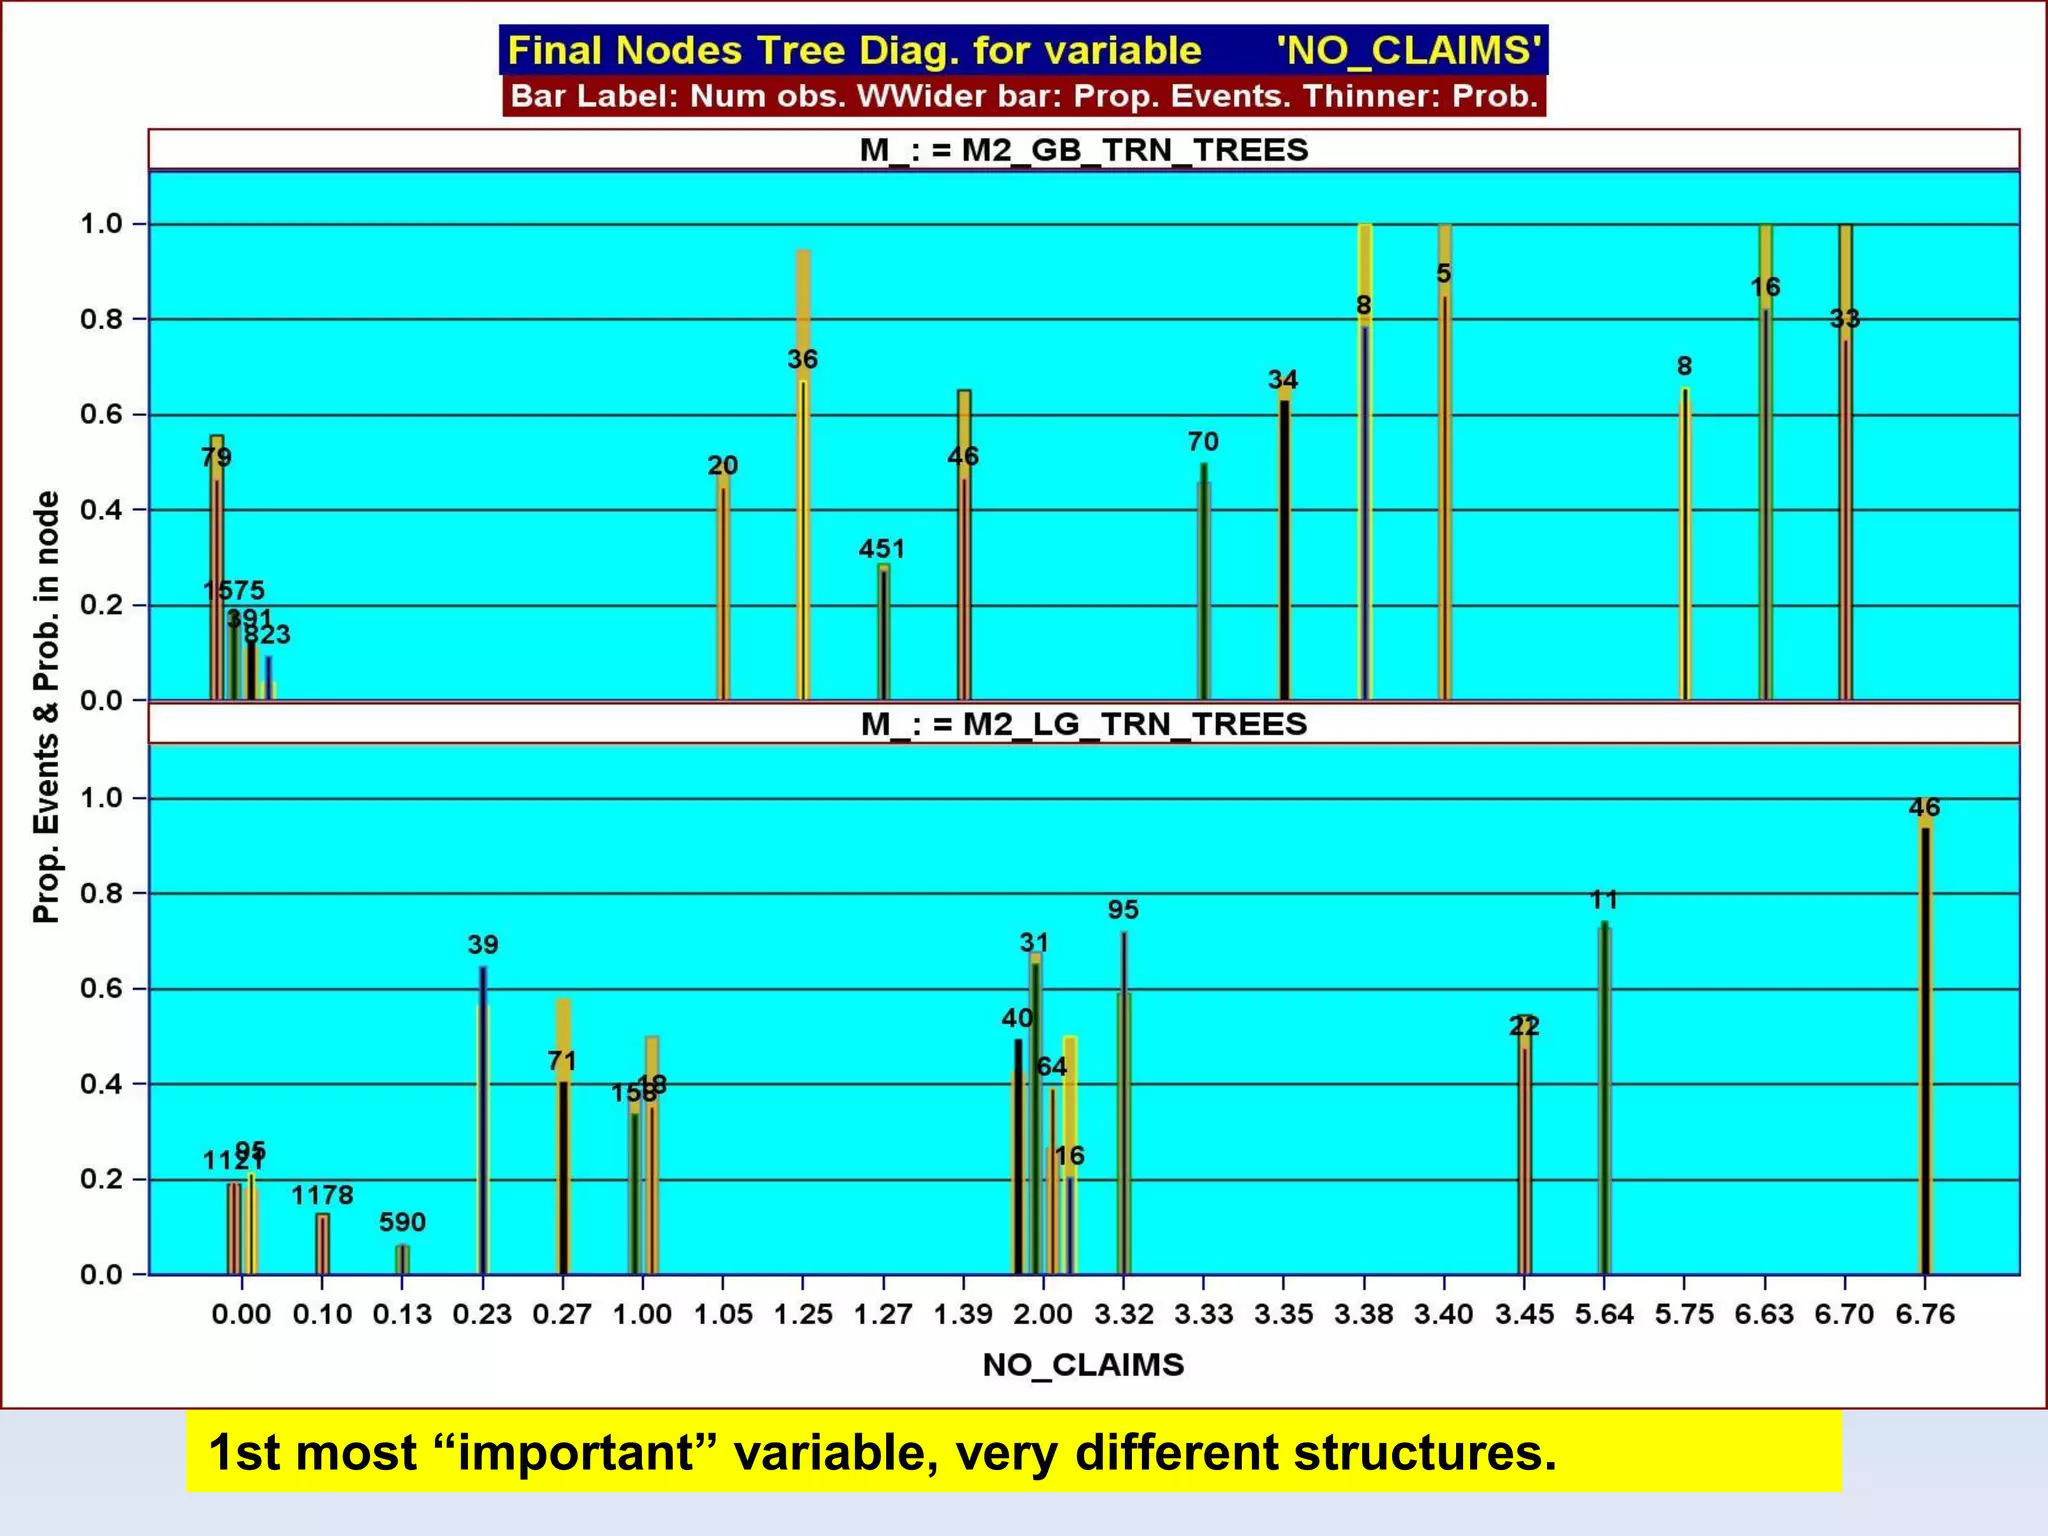Select the 'M_: = M2_LG_TRN_TREES' panel header

(x=1083, y=724)
